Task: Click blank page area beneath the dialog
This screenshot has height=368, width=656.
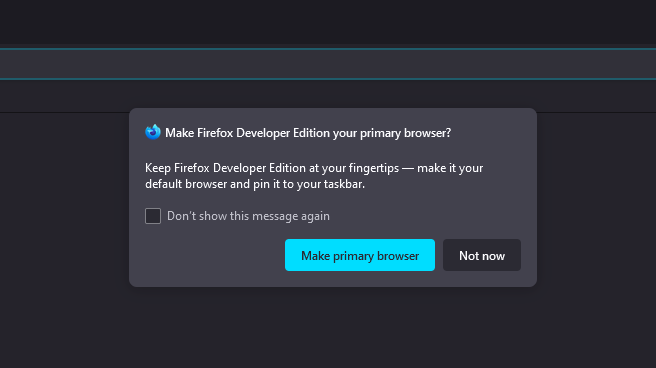Action: [x=328, y=328]
